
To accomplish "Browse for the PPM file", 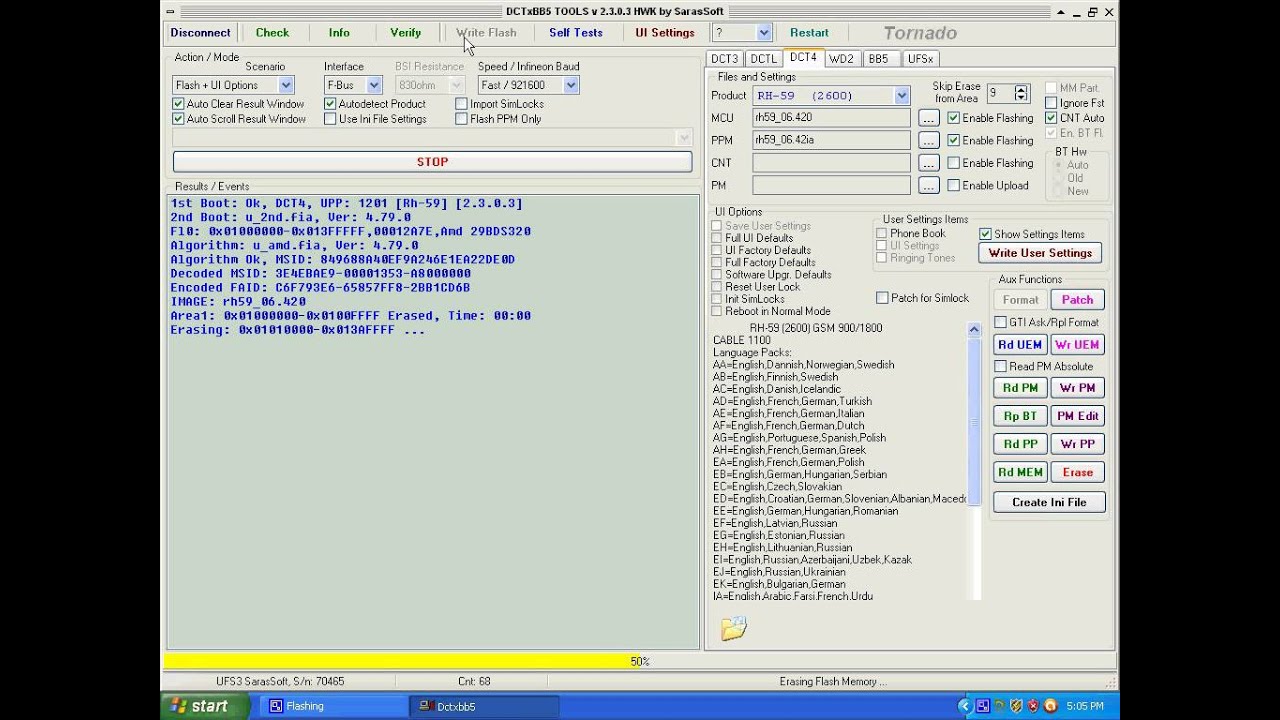I will point(928,141).
